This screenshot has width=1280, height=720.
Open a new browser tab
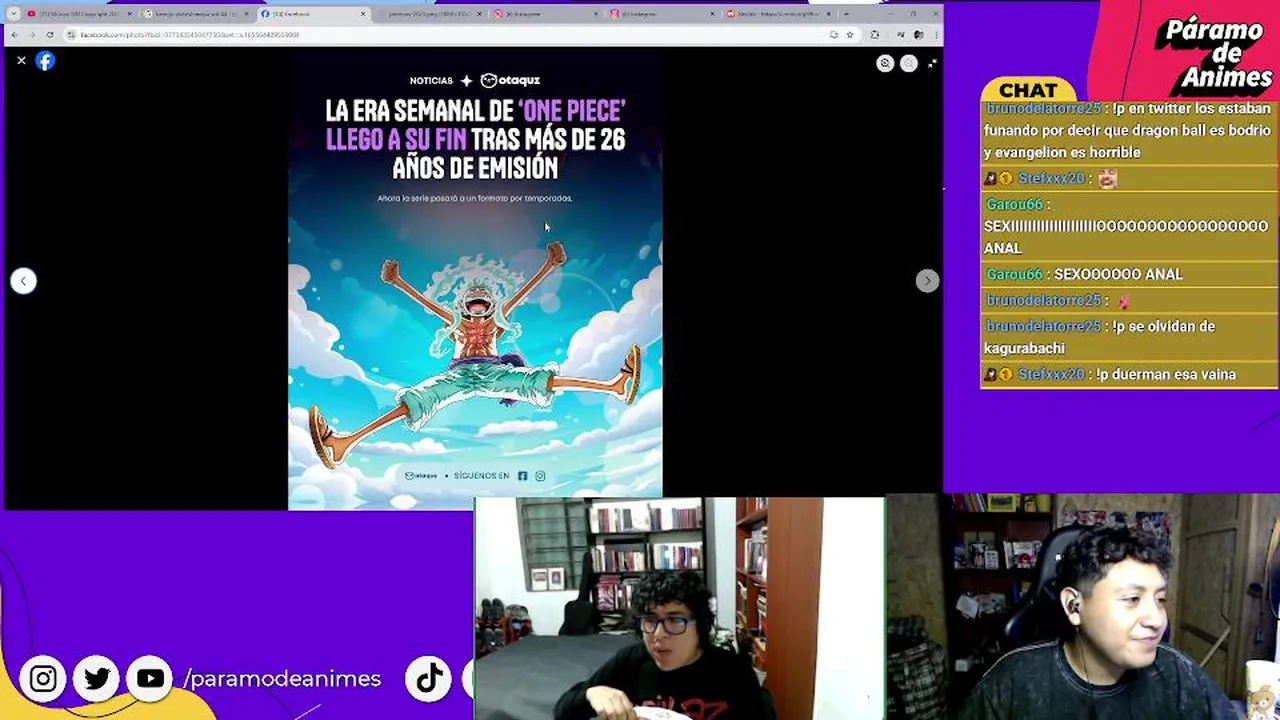pyautogui.click(x=847, y=14)
